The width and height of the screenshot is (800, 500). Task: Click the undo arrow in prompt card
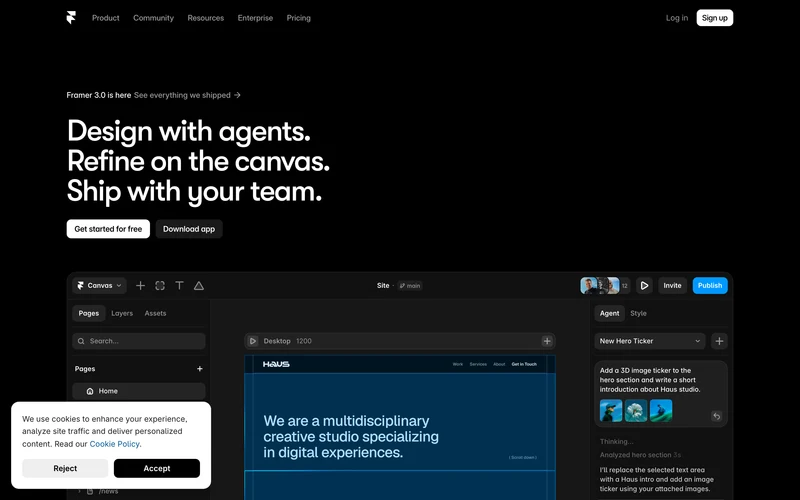pyautogui.click(x=716, y=416)
